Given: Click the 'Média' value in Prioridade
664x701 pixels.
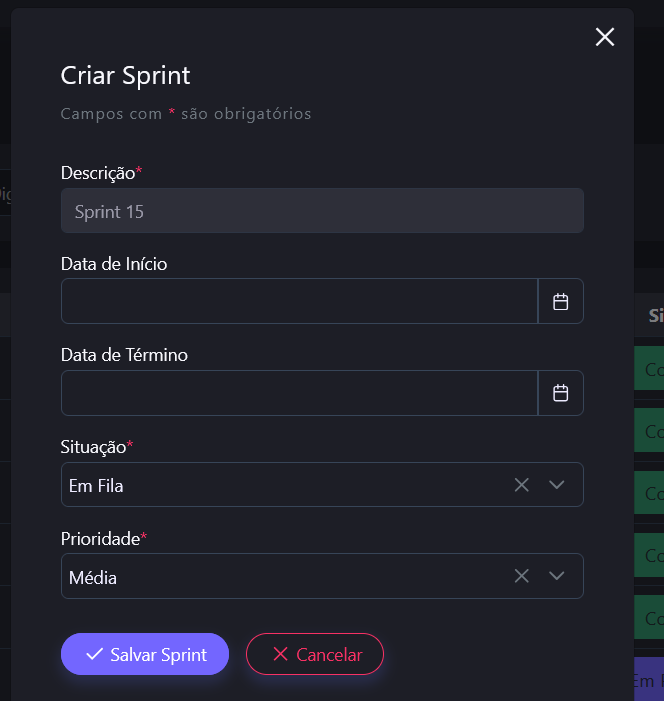Looking at the screenshot, I should 93,577.
